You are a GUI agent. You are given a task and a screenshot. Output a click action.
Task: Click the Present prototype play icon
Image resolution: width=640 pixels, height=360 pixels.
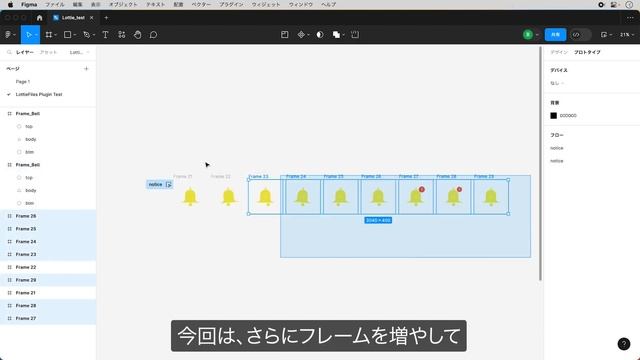coord(604,35)
